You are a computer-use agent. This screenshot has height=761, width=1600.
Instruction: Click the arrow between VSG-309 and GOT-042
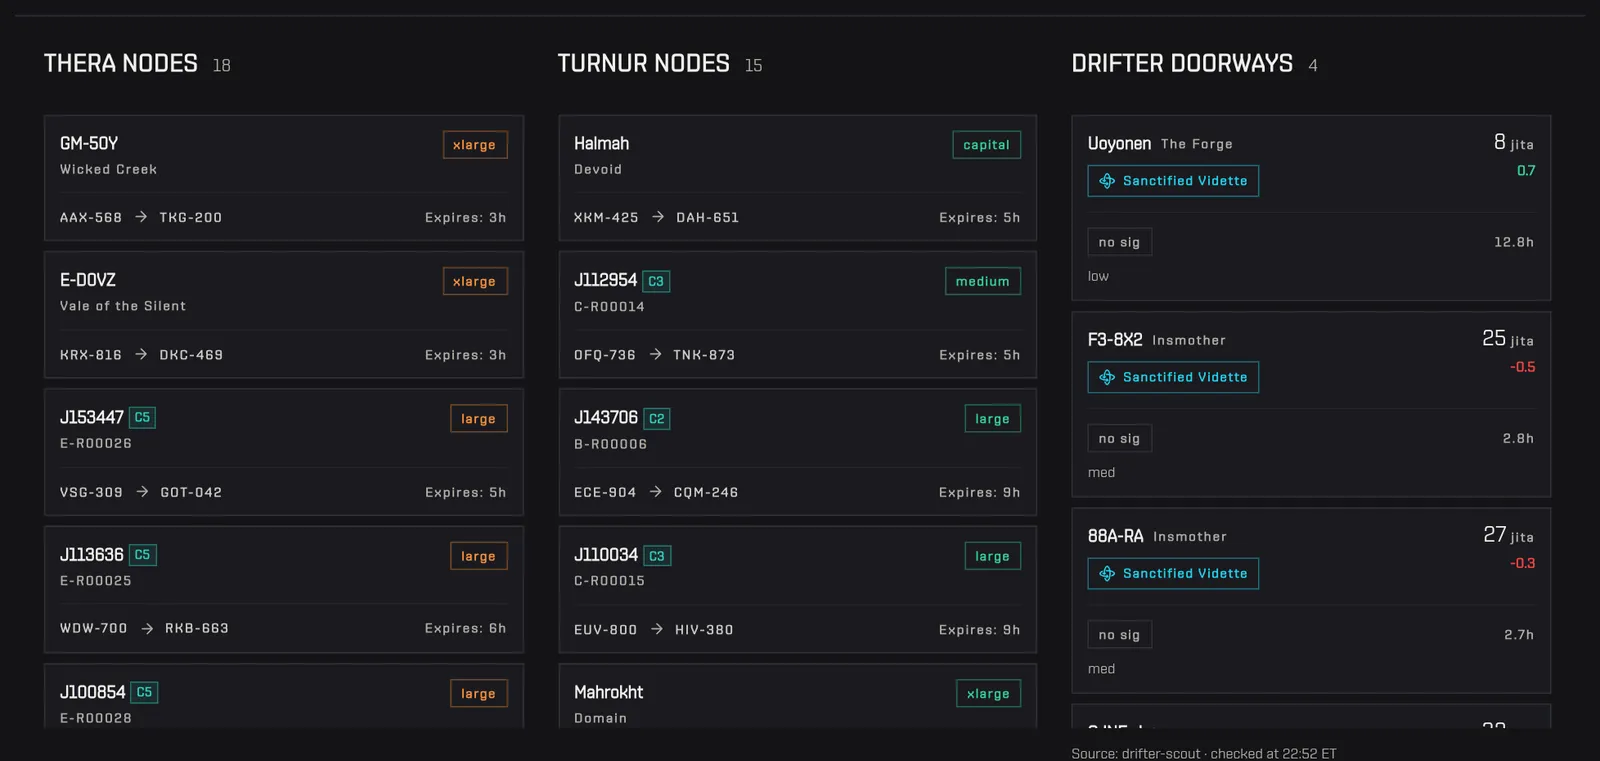142,492
